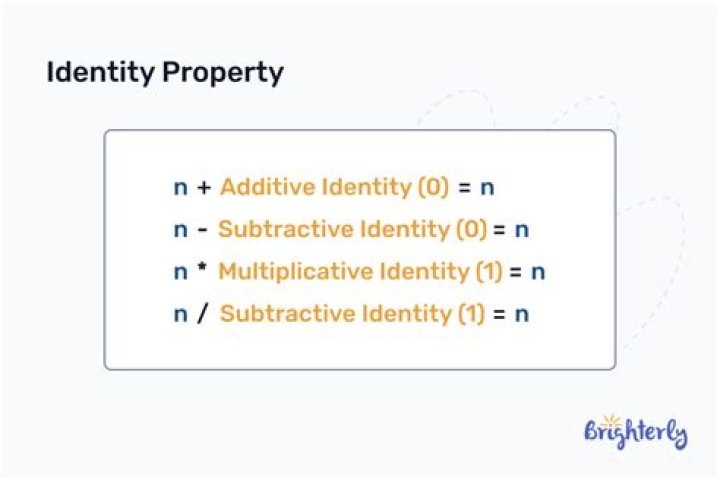Click the result n ending the multiplication line
720x480 pixels.
(x=538, y=272)
